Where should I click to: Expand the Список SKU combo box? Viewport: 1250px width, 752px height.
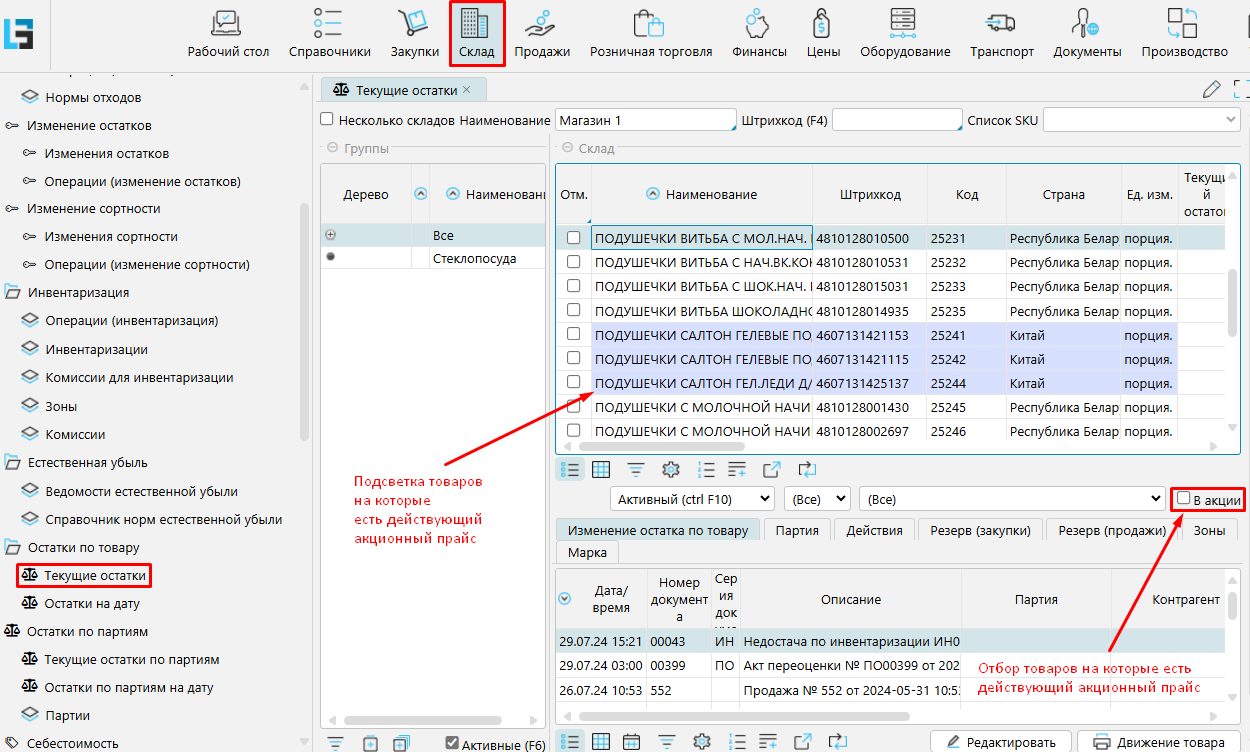(x=1230, y=120)
